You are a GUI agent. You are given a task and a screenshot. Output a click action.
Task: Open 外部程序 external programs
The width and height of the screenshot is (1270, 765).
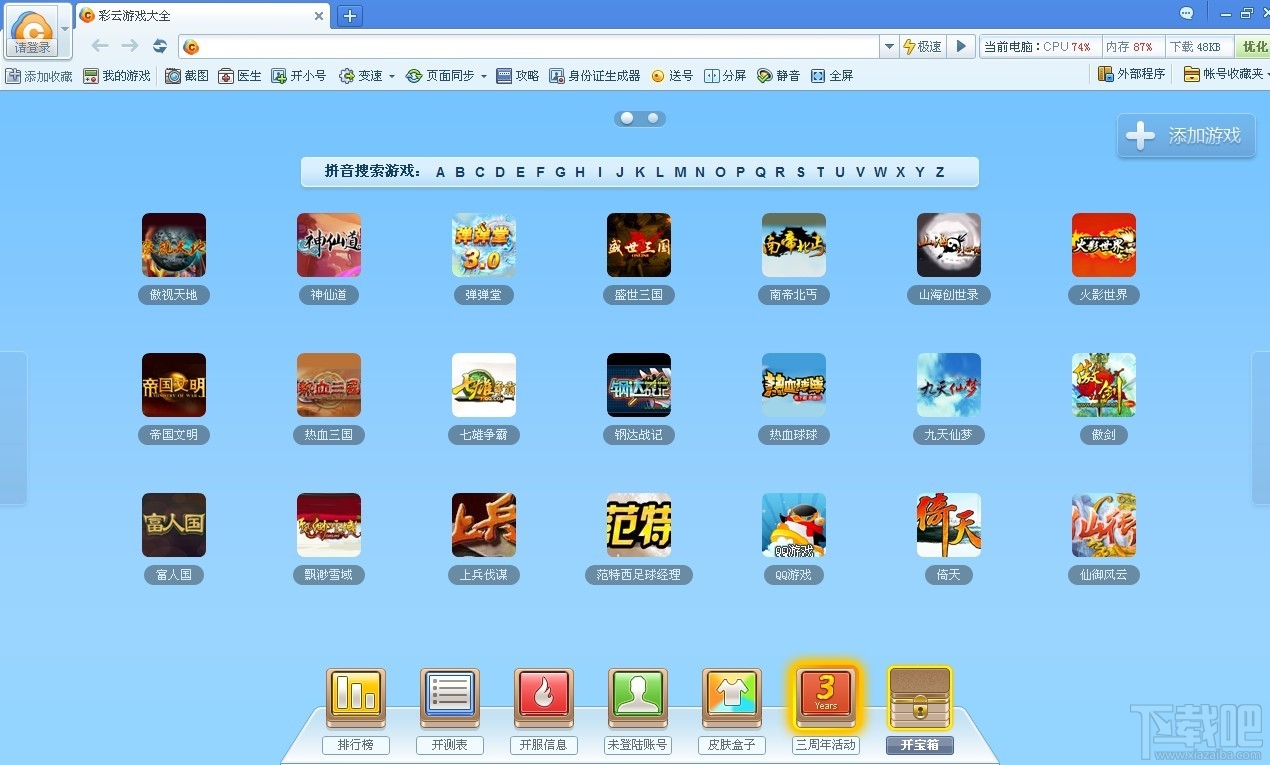pos(1132,74)
